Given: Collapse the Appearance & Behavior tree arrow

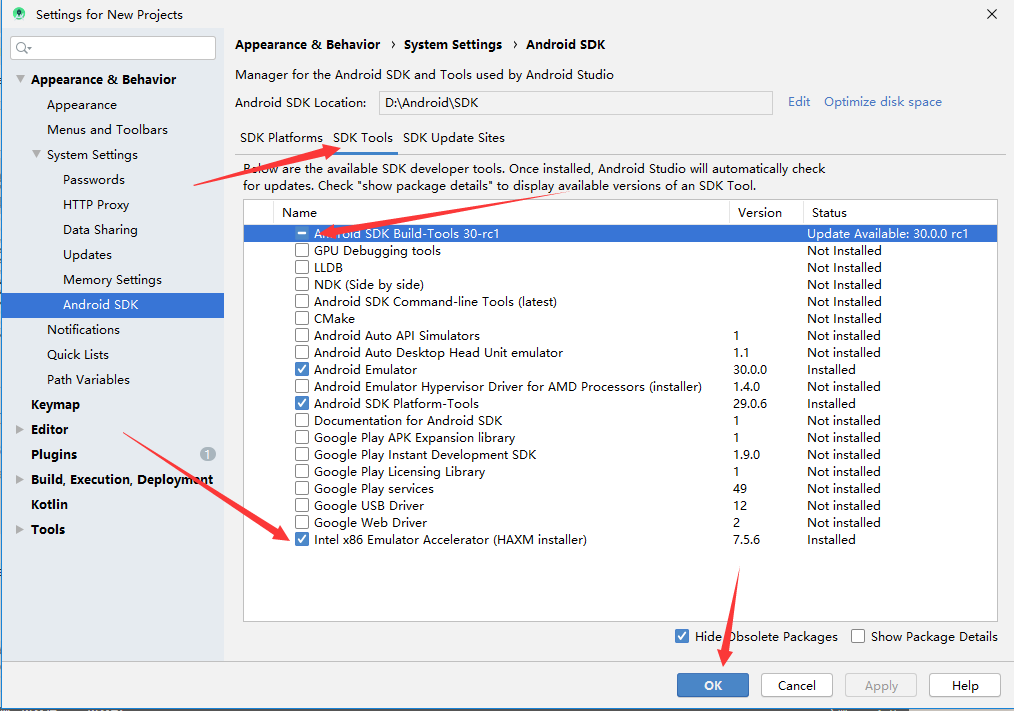Looking at the screenshot, I should 20,79.
